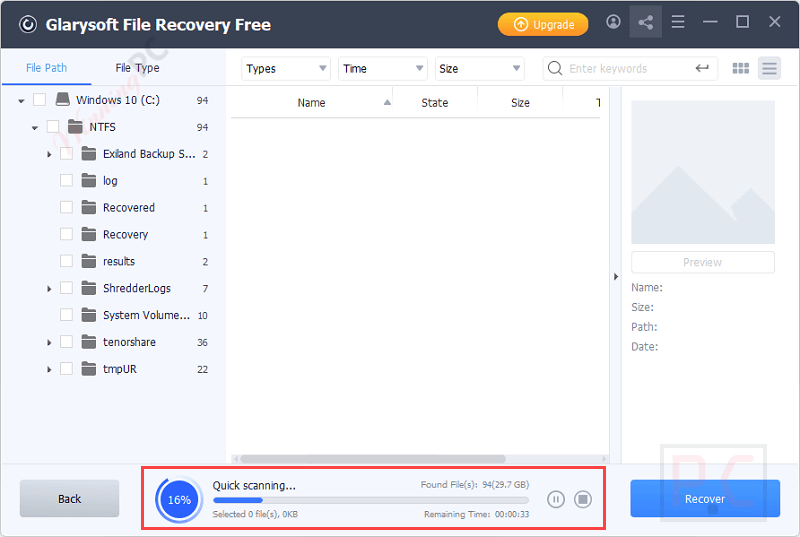The height and width of the screenshot is (537, 800).
Task: Click the Back button
Action: click(x=69, y=499)
